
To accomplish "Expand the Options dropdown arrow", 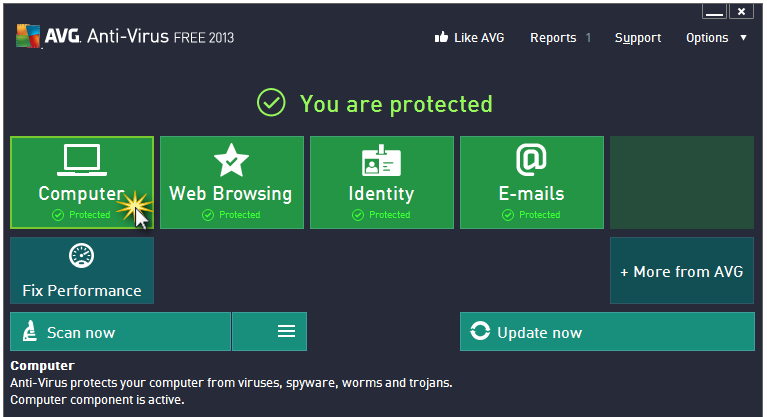I will [743, 38].
